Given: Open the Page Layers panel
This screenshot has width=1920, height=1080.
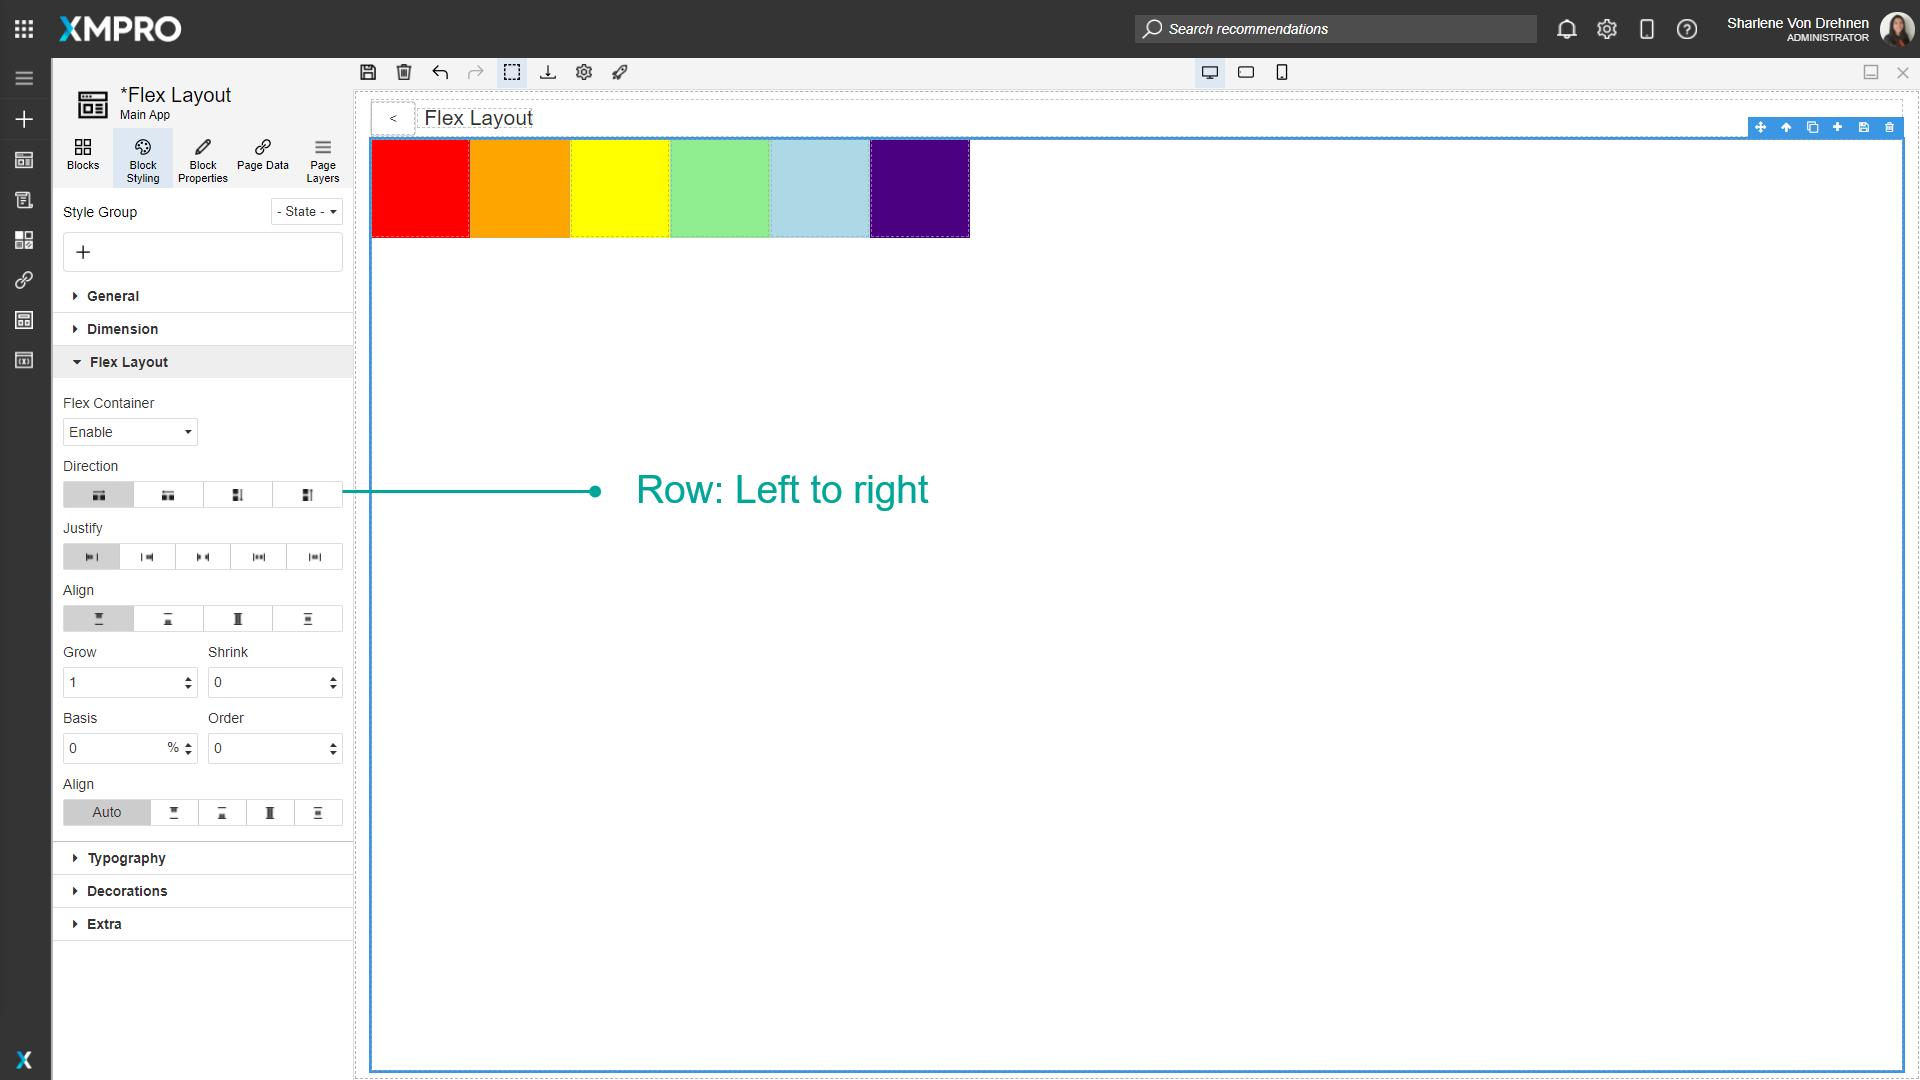Looking at the screenshot, I should (322, 158).
